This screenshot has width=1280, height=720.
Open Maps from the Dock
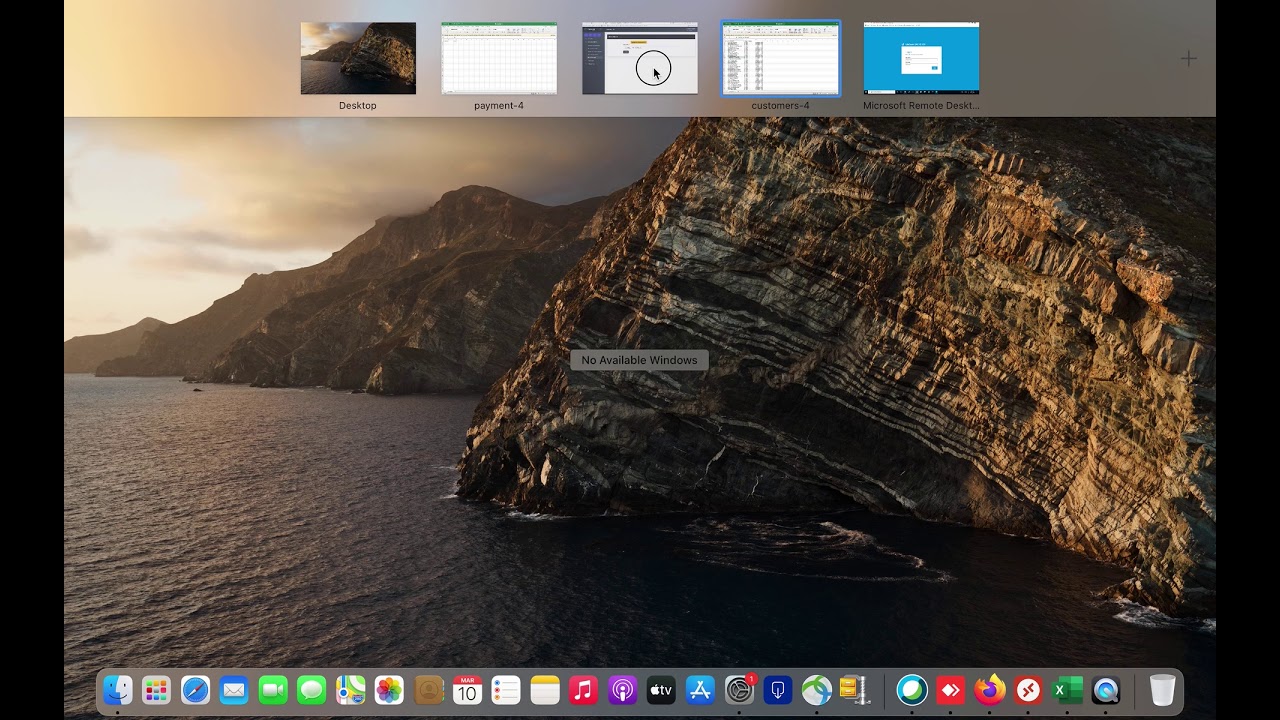[x=351, y=690]
